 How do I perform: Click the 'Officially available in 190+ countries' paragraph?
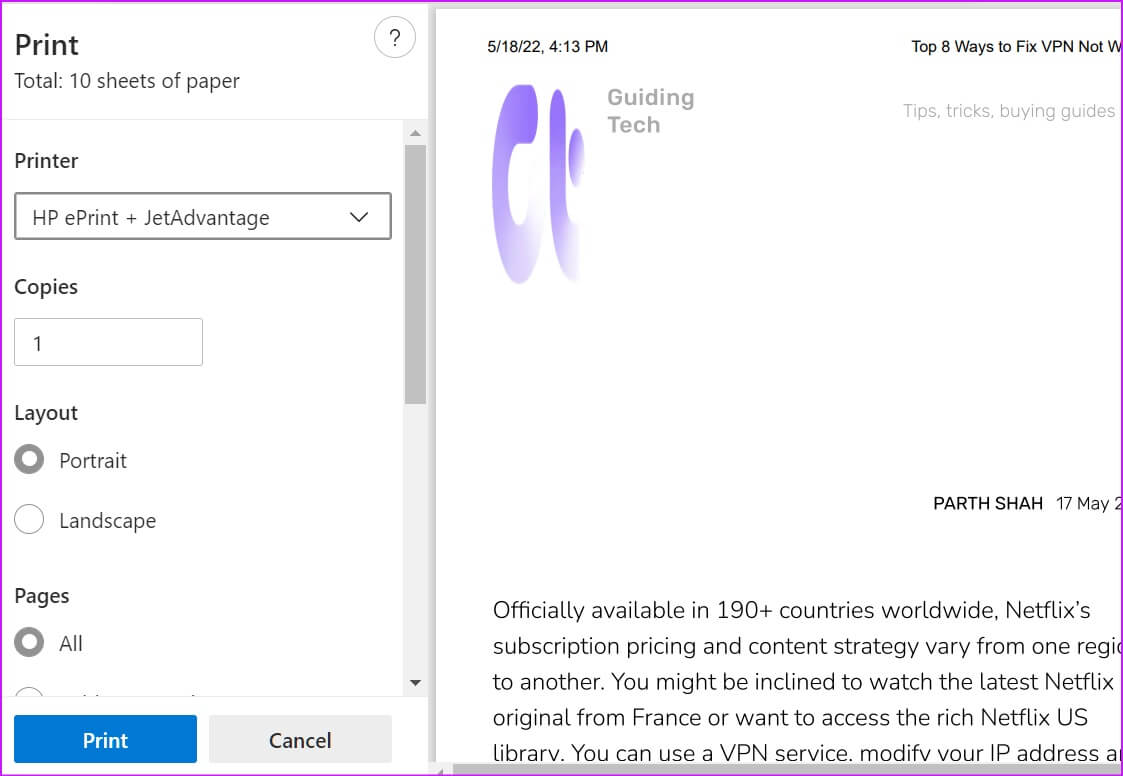click(x=806, y=681)
